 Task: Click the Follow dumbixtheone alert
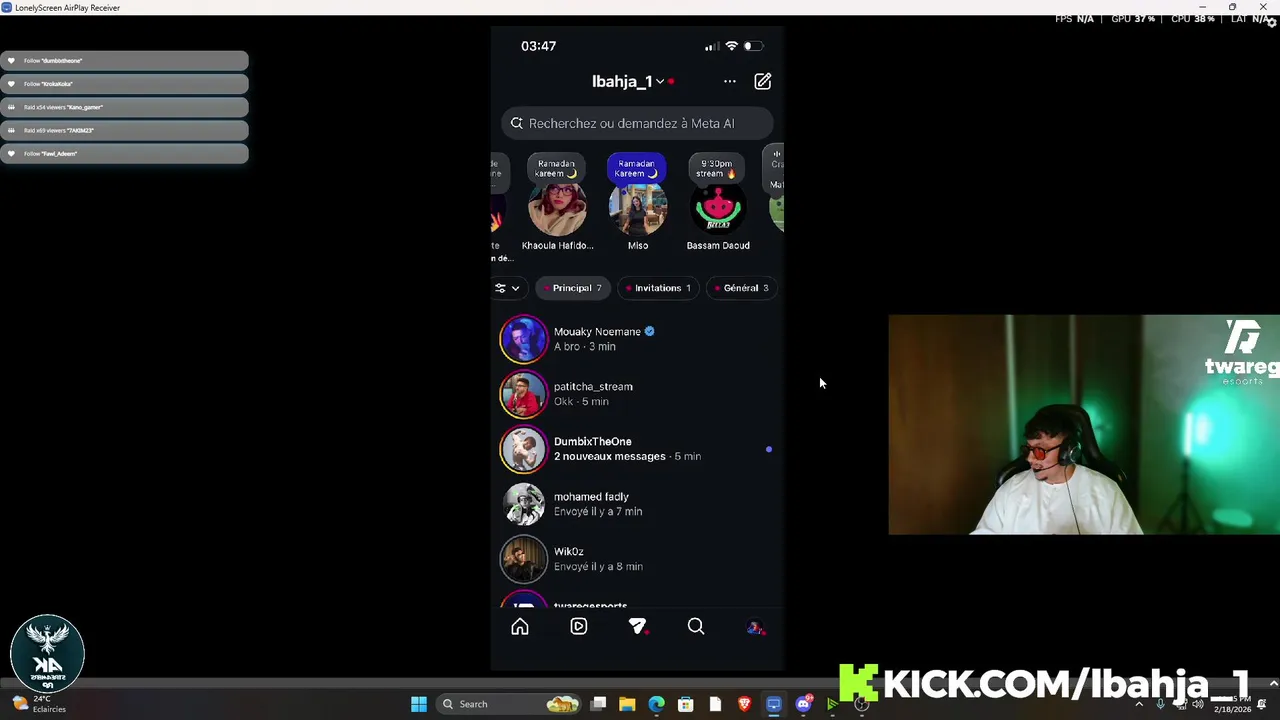[124, 61]
